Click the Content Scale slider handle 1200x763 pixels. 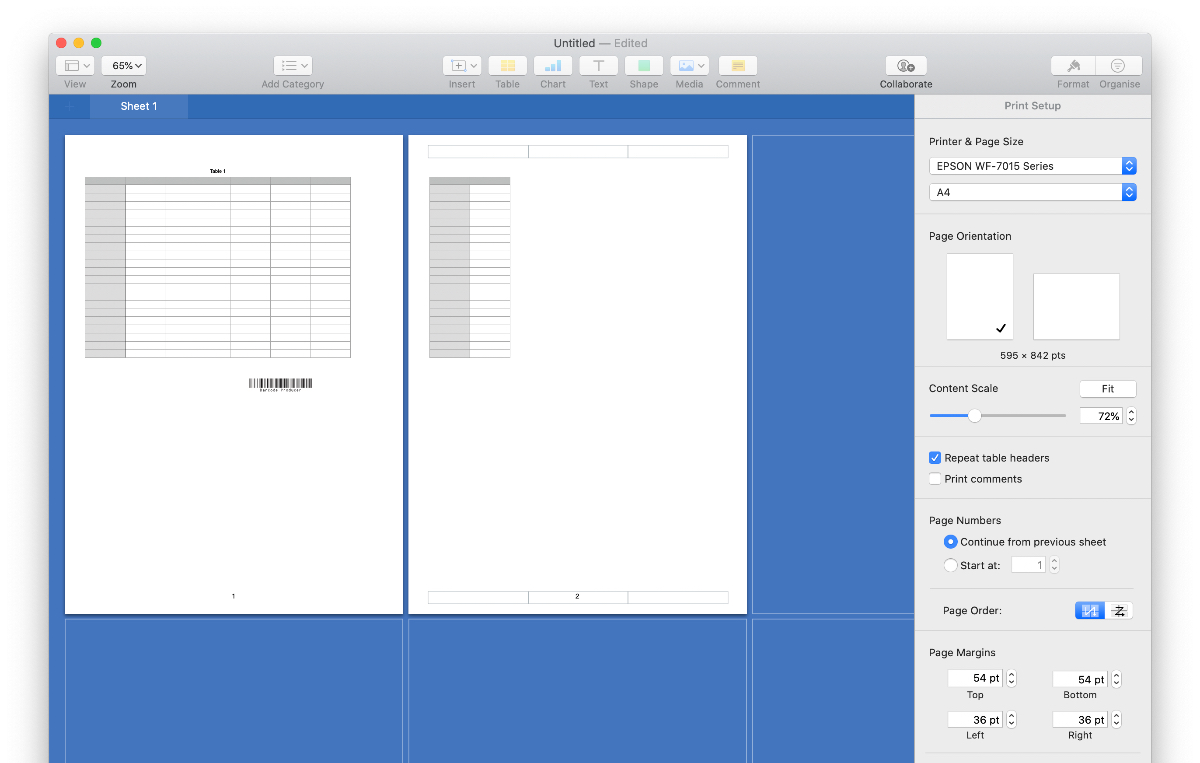tap(975, 416)
